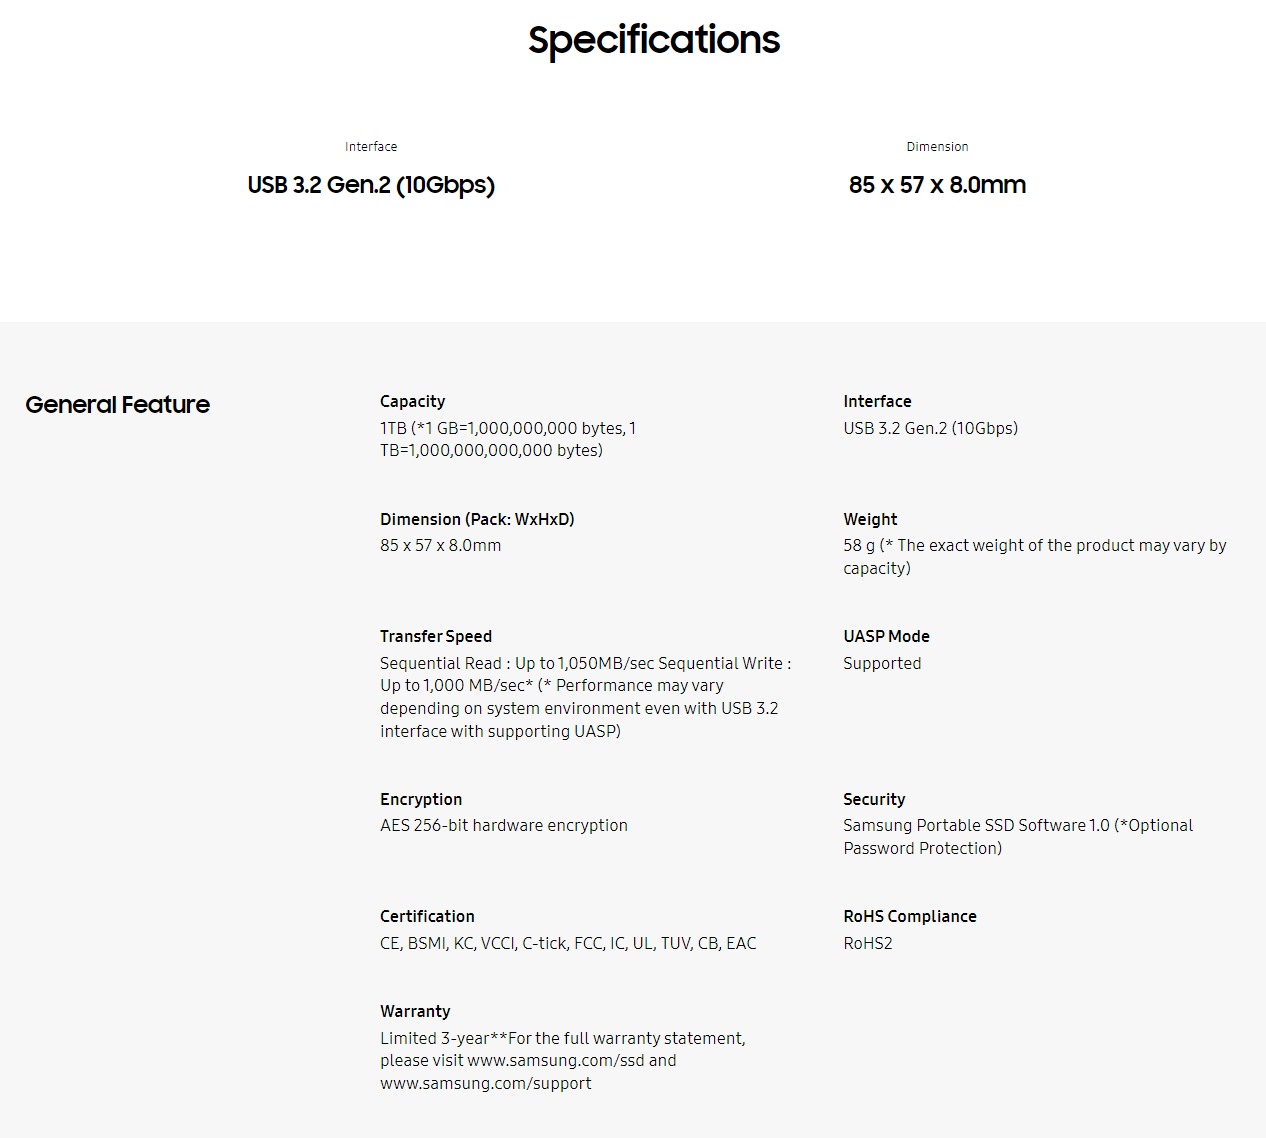
Task: Open the www.samsung.com/support link
Action: [485, 1083]
